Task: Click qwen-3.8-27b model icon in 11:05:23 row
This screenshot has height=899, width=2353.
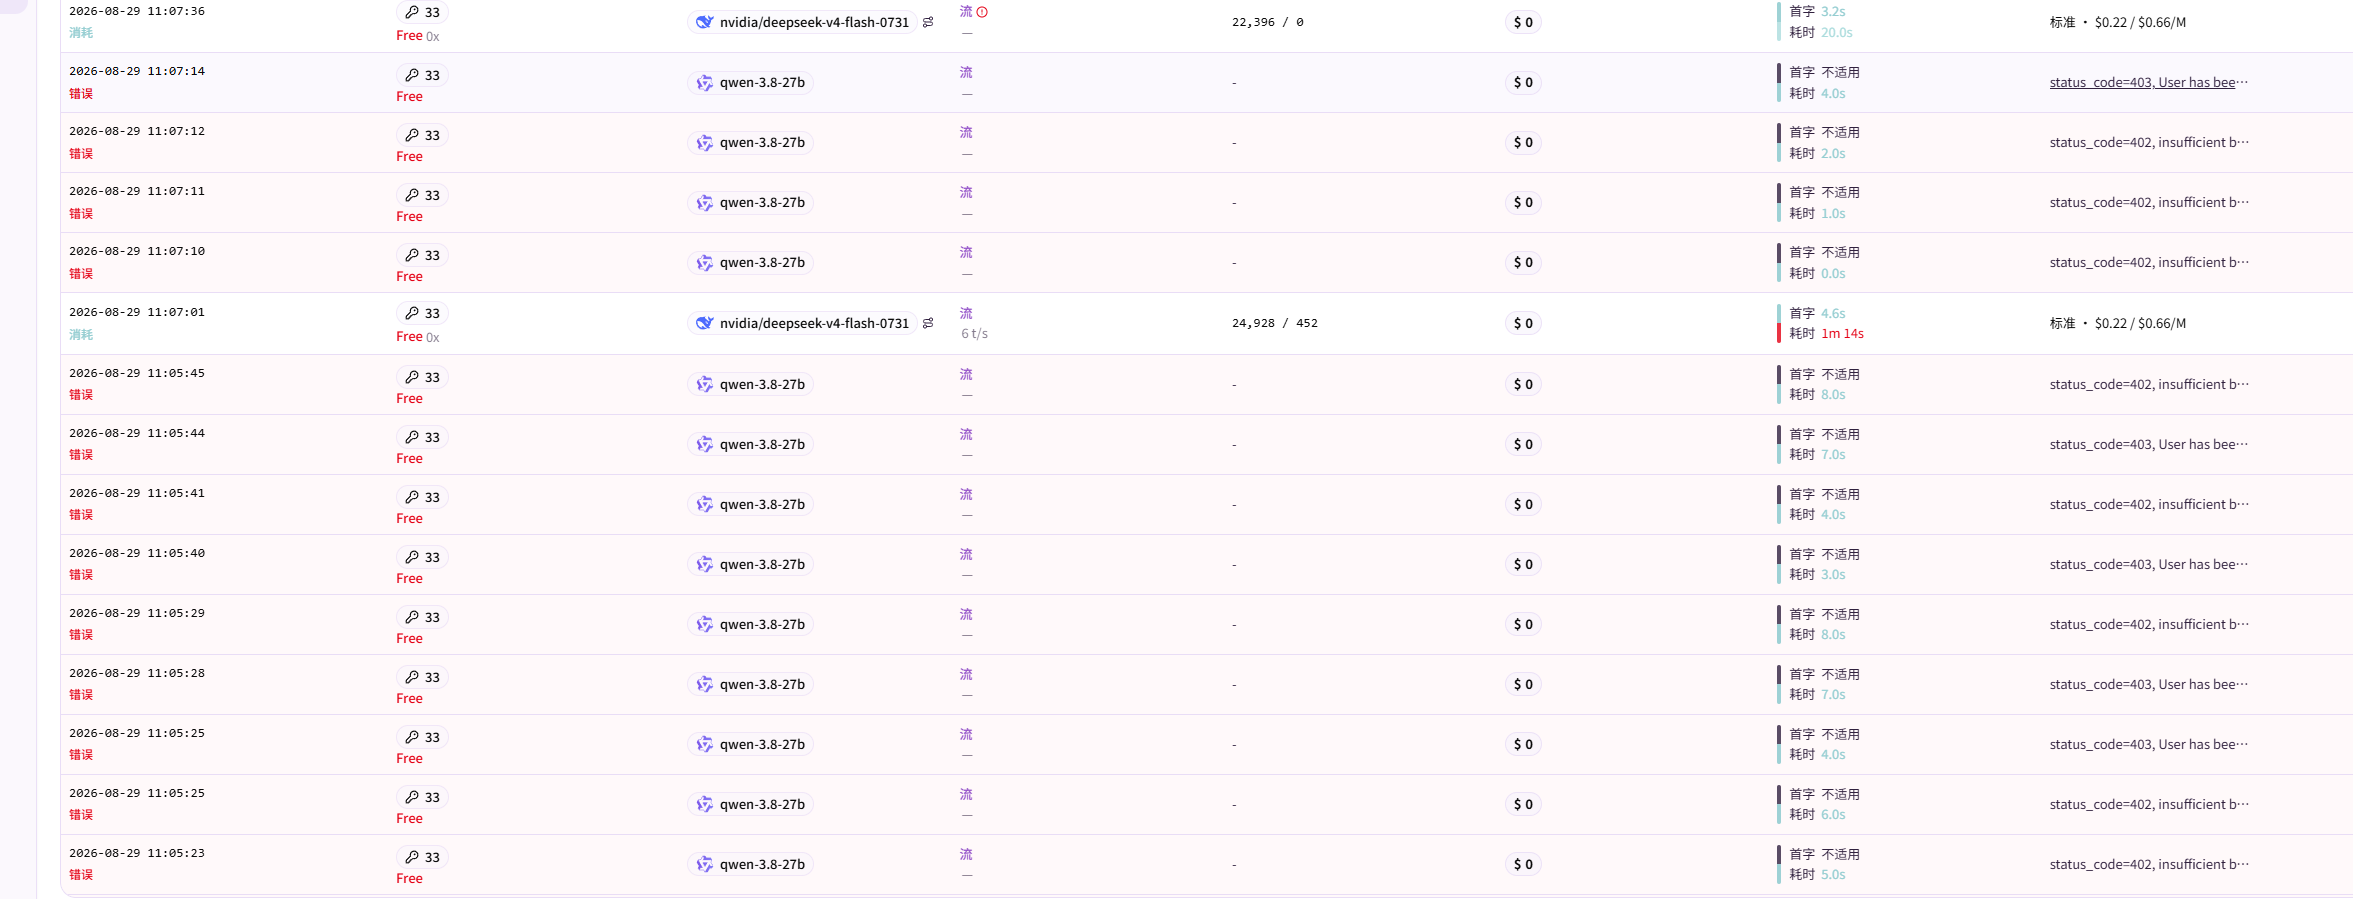Action: tap(705, 864)
